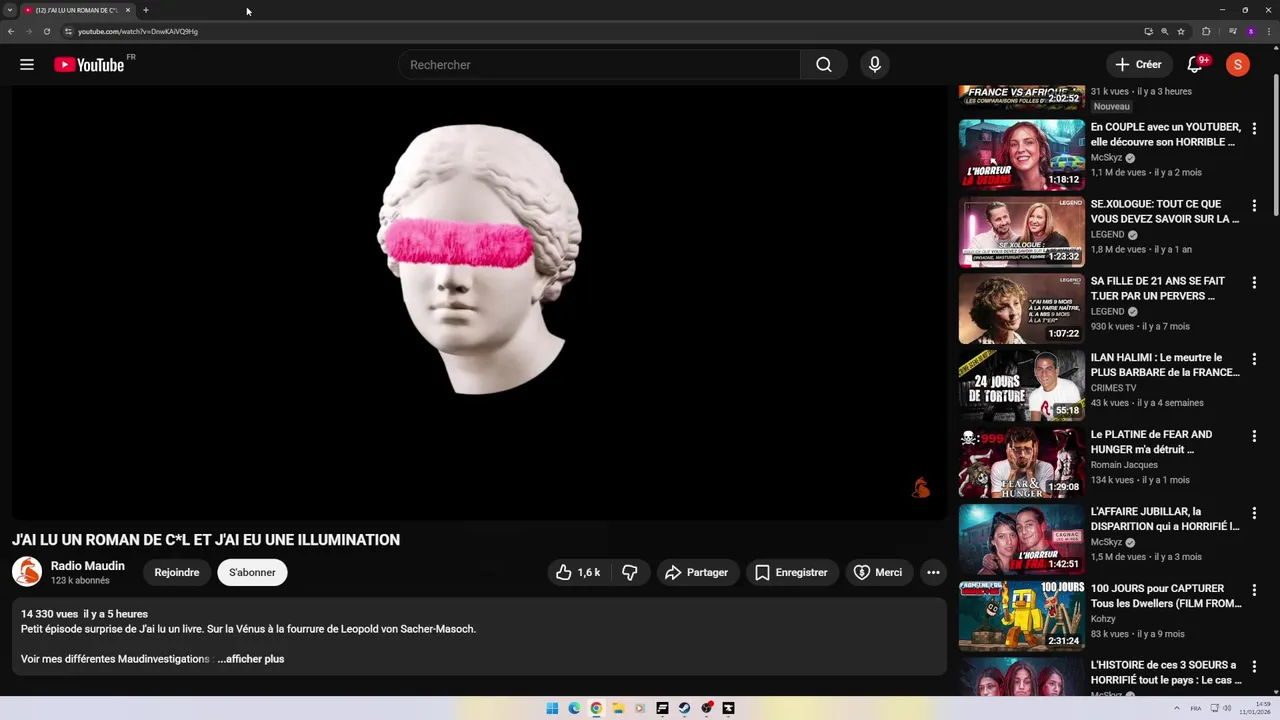Open options menu for 100 JOURS video
Image resolution: width=1280 pixels, height=720 pixels.
pyautogui.click(x=1254, y=589)
